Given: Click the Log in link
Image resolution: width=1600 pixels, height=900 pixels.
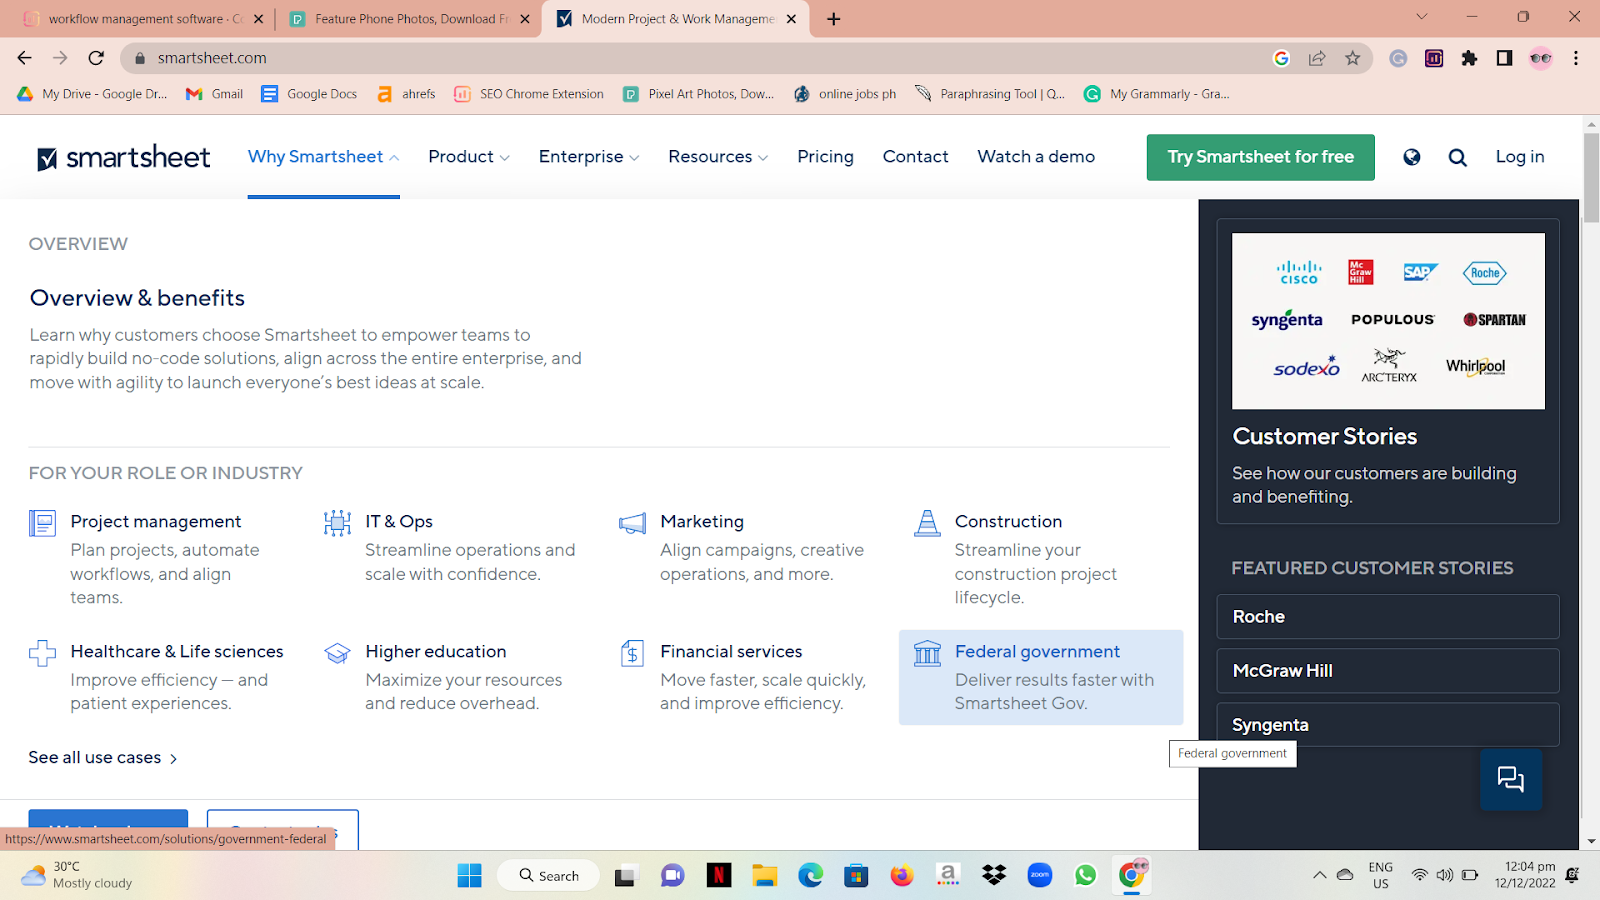Looking at the screenshot, I should (1520, 157).
